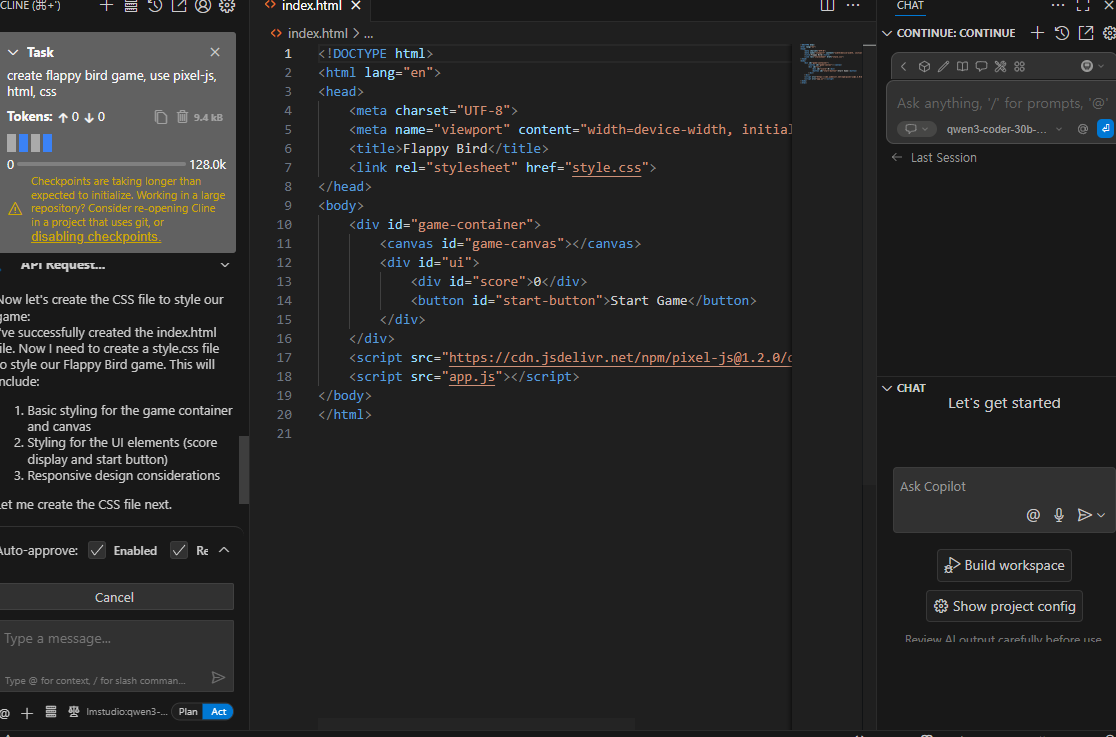Open the app.js script link
The height and width of the screenshot is (737, 1116).
472,377
